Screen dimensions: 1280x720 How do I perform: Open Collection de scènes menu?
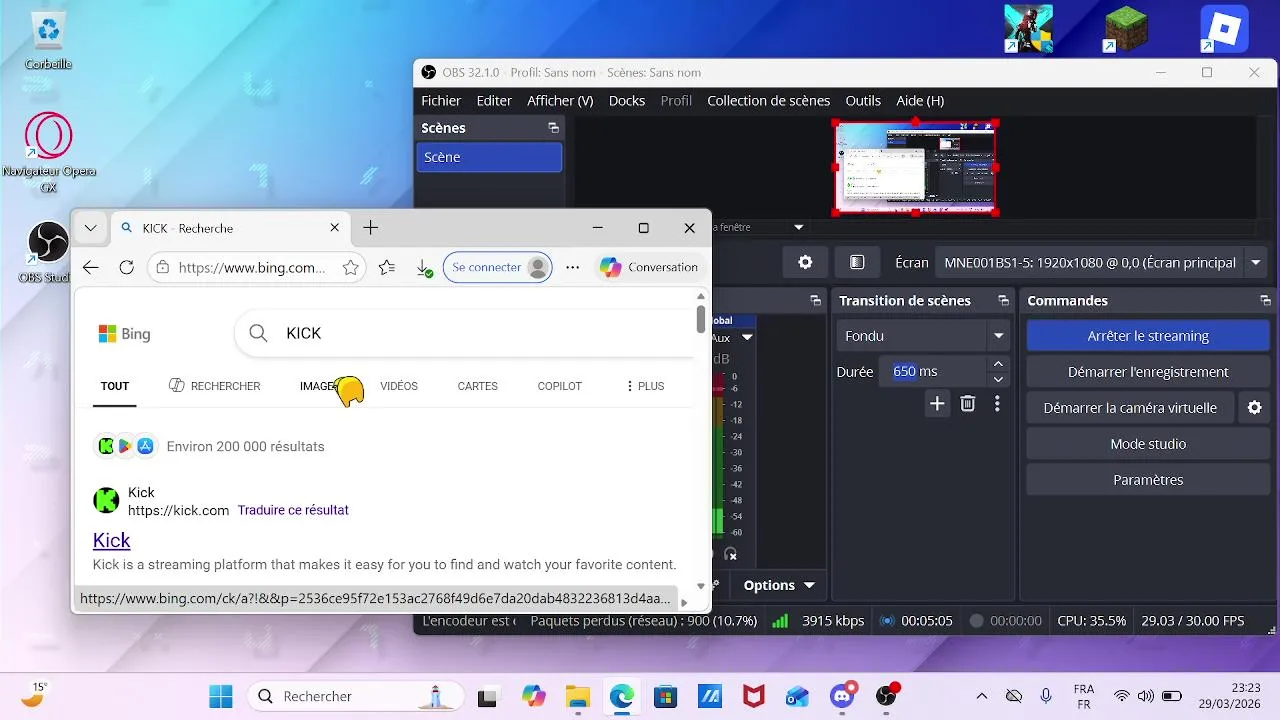(x=768, y=100)
